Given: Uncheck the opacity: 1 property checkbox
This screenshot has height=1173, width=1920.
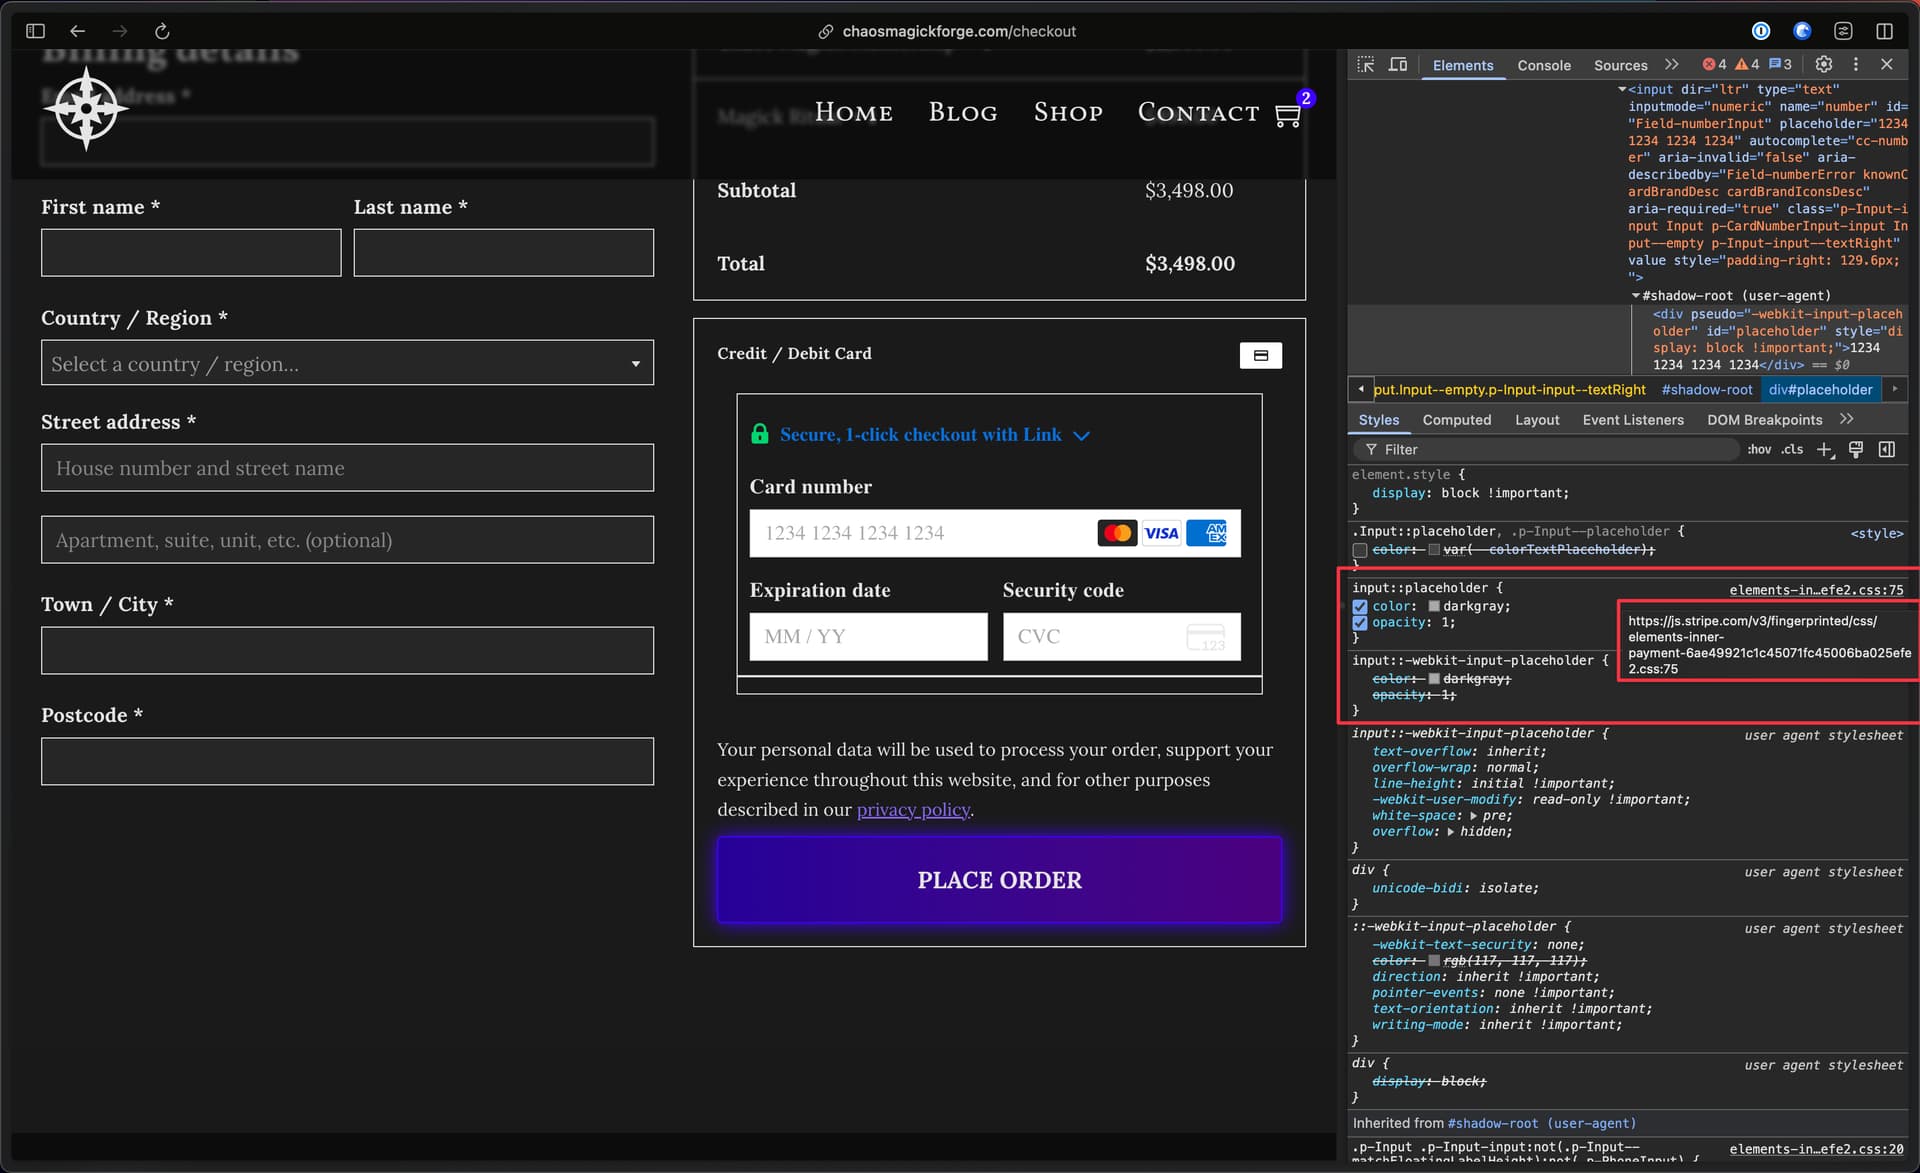Looking at the screenshot, I should click(x=1360, y=623).
